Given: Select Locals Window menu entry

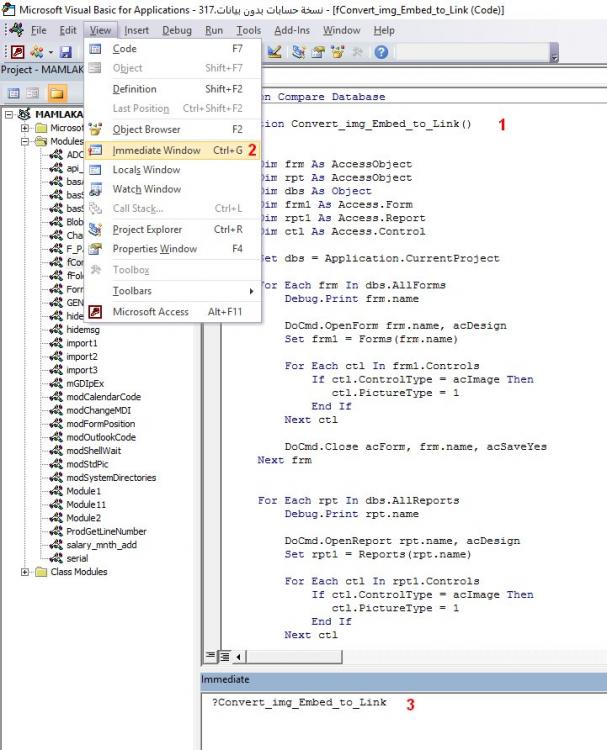Looking at the screenshot, I should pos(173,170).
